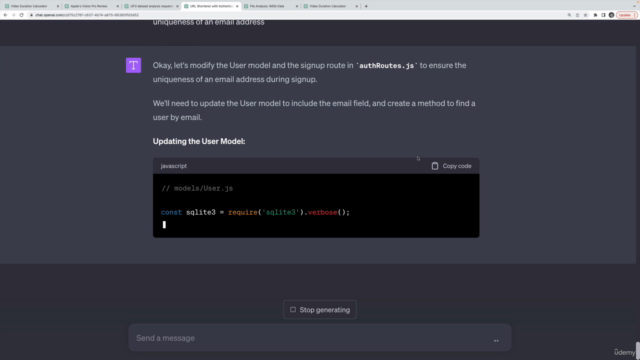Bookmark this page with star icon
The image size is (640, 360).
(585, 15)
